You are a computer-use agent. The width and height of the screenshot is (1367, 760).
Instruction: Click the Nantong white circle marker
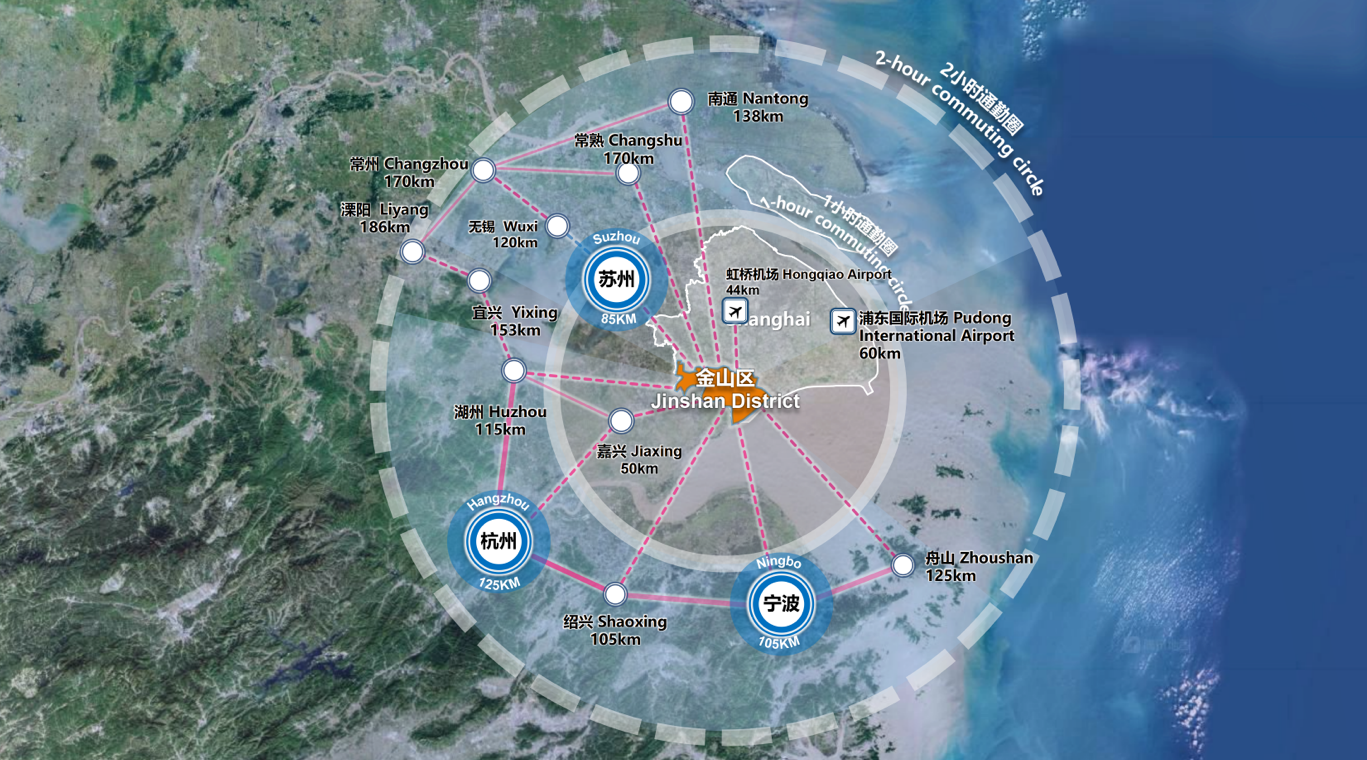[x=681, y=101]
